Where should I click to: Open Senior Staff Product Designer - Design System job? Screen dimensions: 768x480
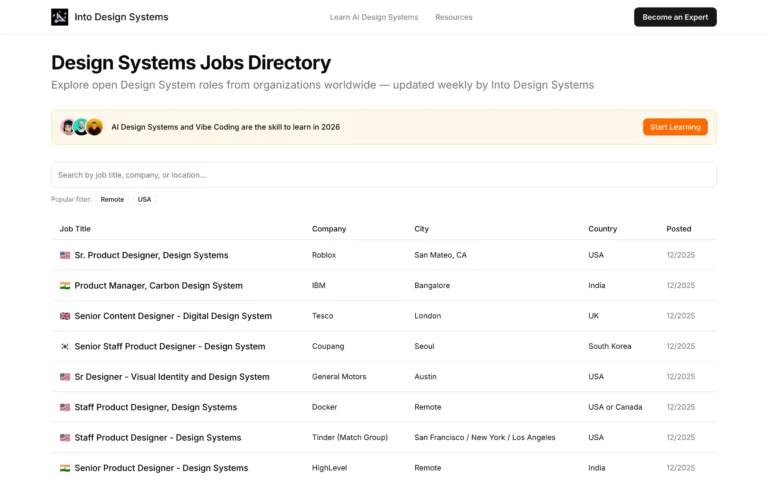pos(169,346)
